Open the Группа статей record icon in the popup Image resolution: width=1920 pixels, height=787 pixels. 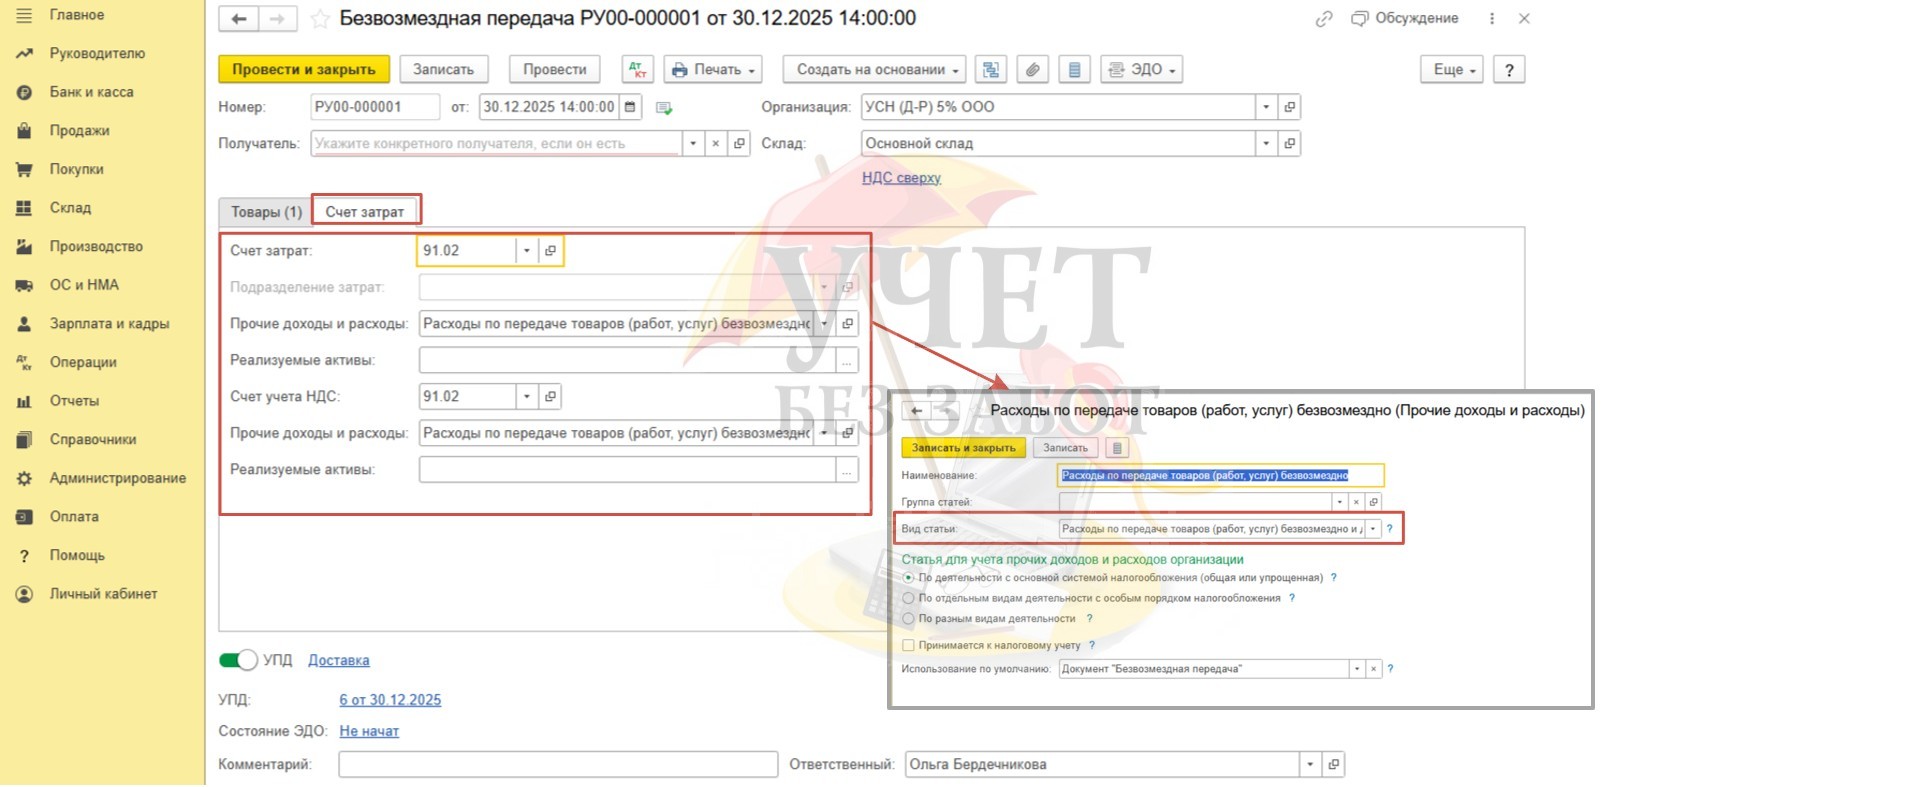(1374, 502)
